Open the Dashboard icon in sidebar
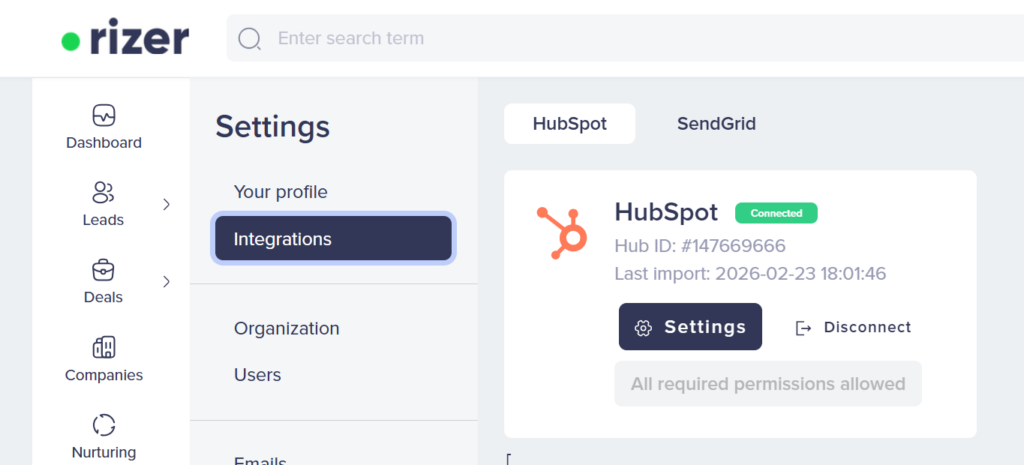The image size is (1024, 465). (104, 114)
